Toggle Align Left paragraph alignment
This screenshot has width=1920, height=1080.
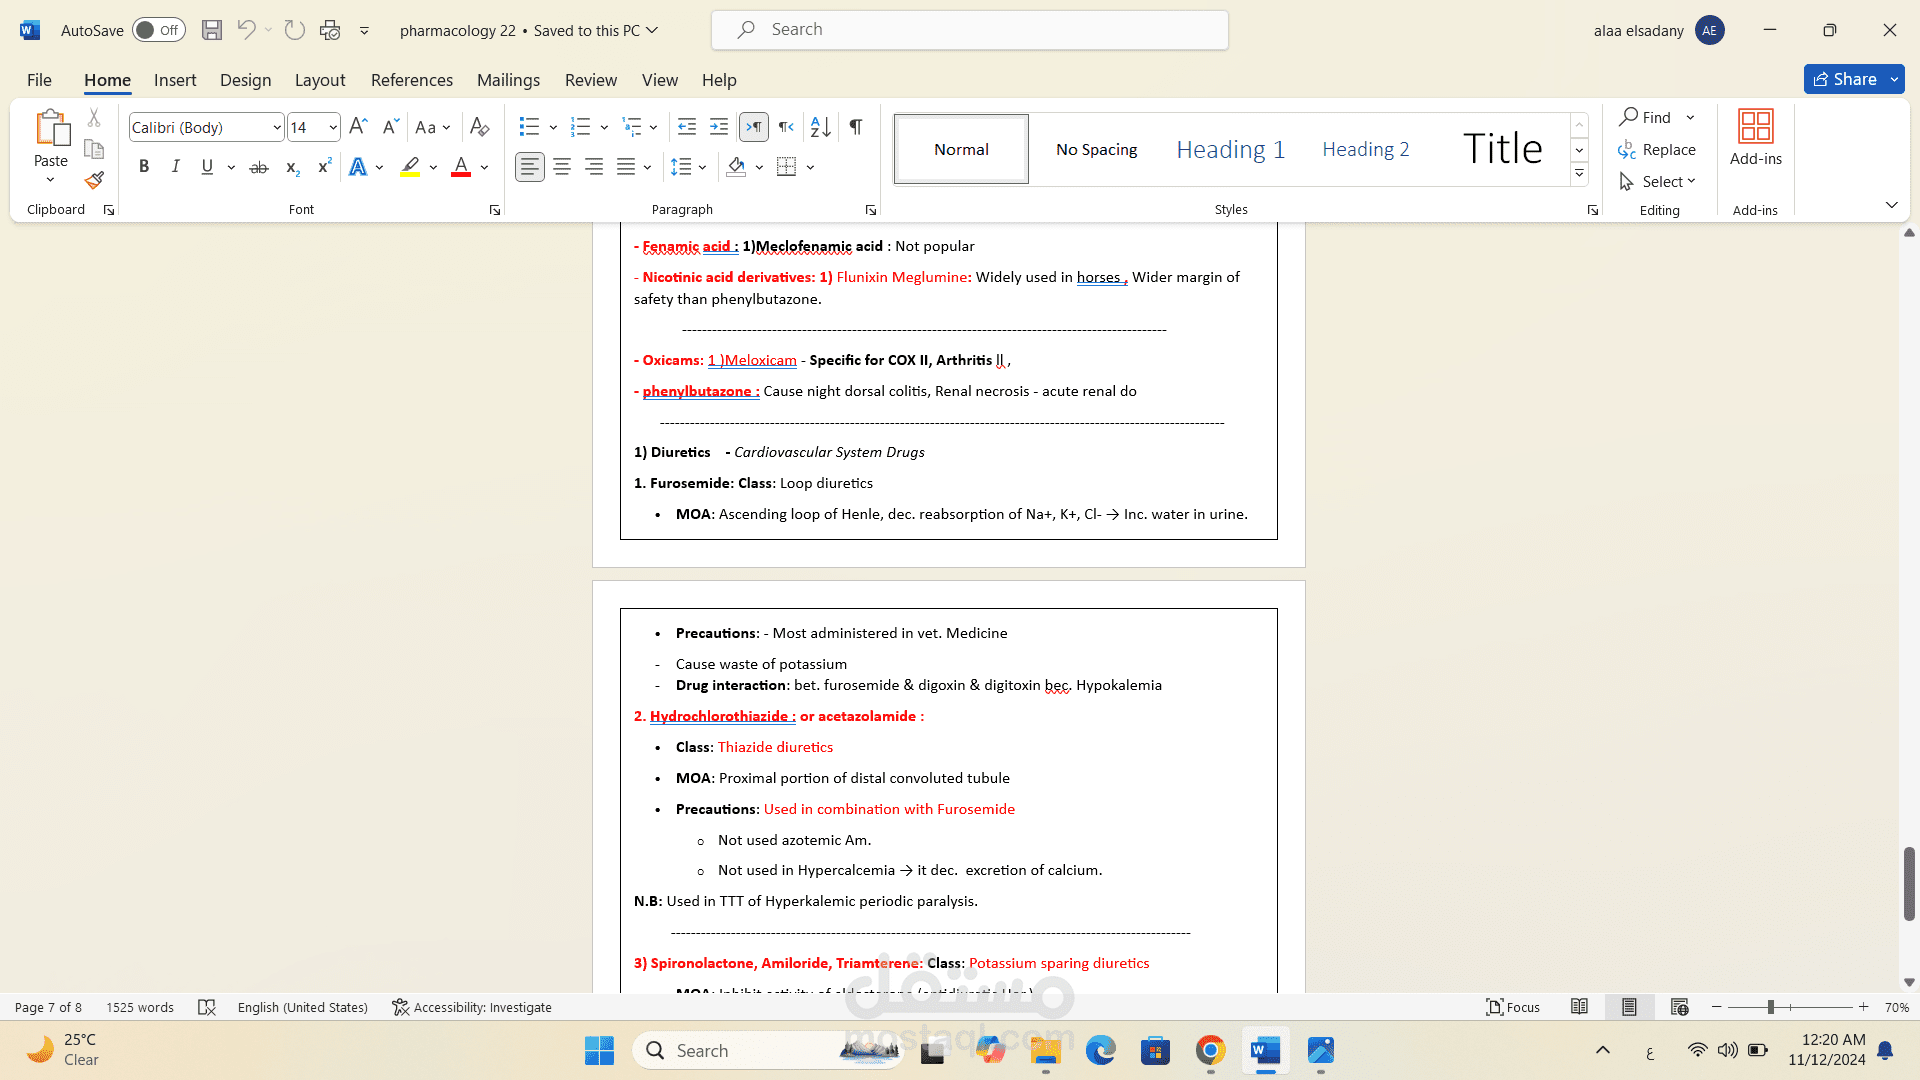pyautogui.click(x=530, y=167)
